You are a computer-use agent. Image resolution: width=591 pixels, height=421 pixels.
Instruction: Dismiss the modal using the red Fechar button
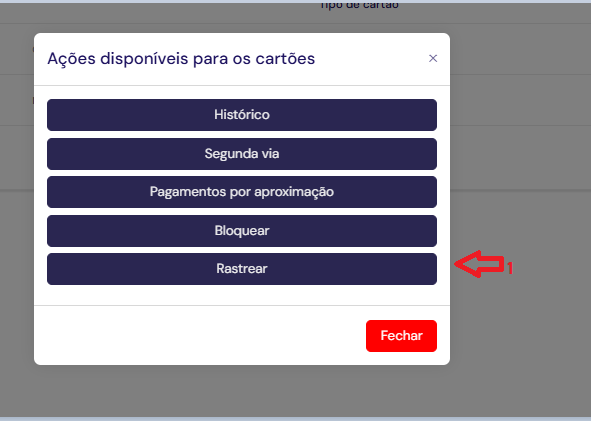click(x=401, y=336)
